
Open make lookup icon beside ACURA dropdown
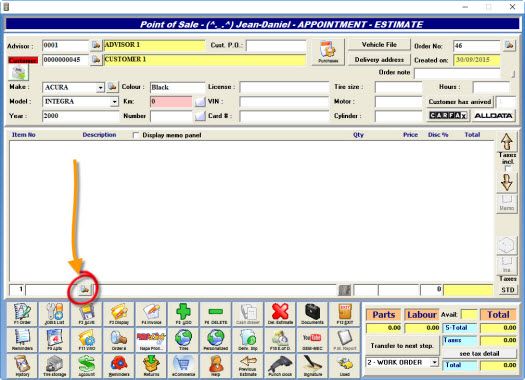[x=112, y=87]
